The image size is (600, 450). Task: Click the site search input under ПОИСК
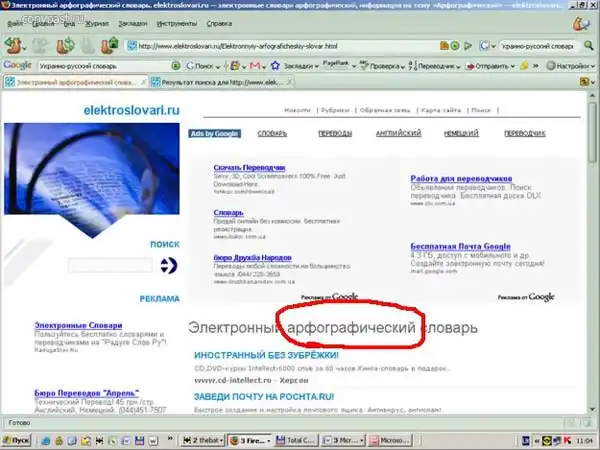[110, 265]
